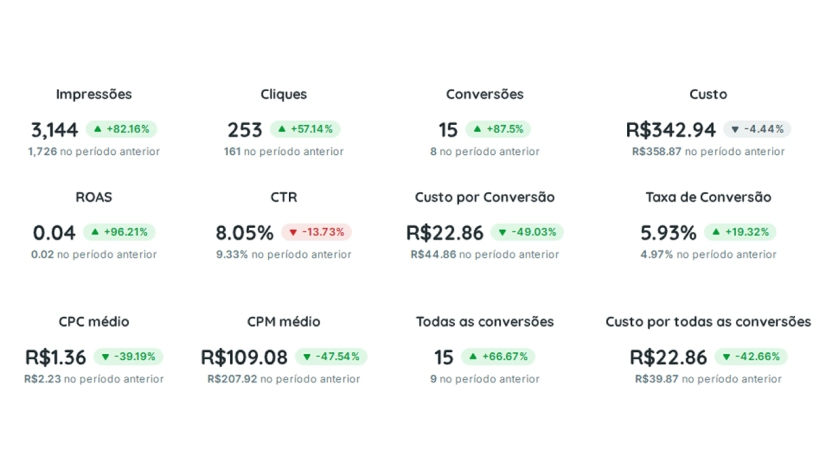Click the R$342.94 Custo value
Viewport: 820px width, 465px height.
pyautogui.click(x=670, y=130)
